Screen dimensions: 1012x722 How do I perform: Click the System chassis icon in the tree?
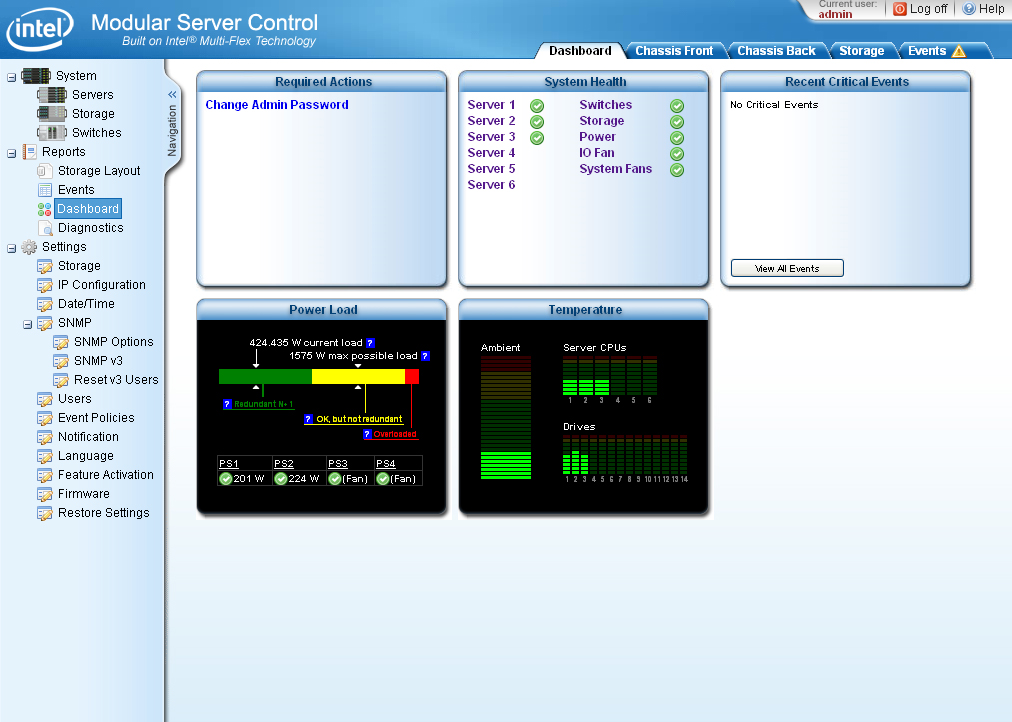[36, 75]
